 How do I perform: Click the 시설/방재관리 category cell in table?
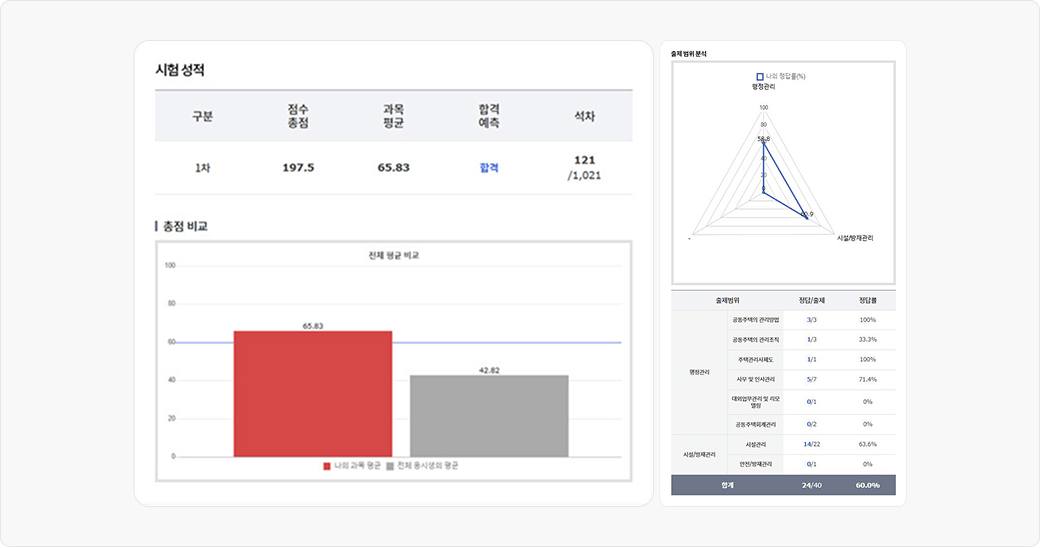point(699,454)
